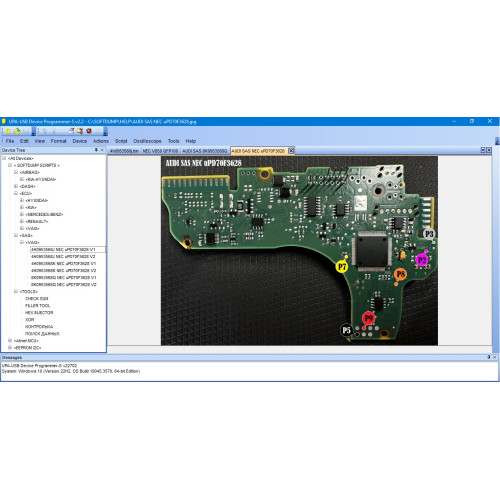Select the ПОИСК ДАННЫХ tool entry
Image resolution: width=500 pixels, height=500 pixels.
click(x=42, y=334)
